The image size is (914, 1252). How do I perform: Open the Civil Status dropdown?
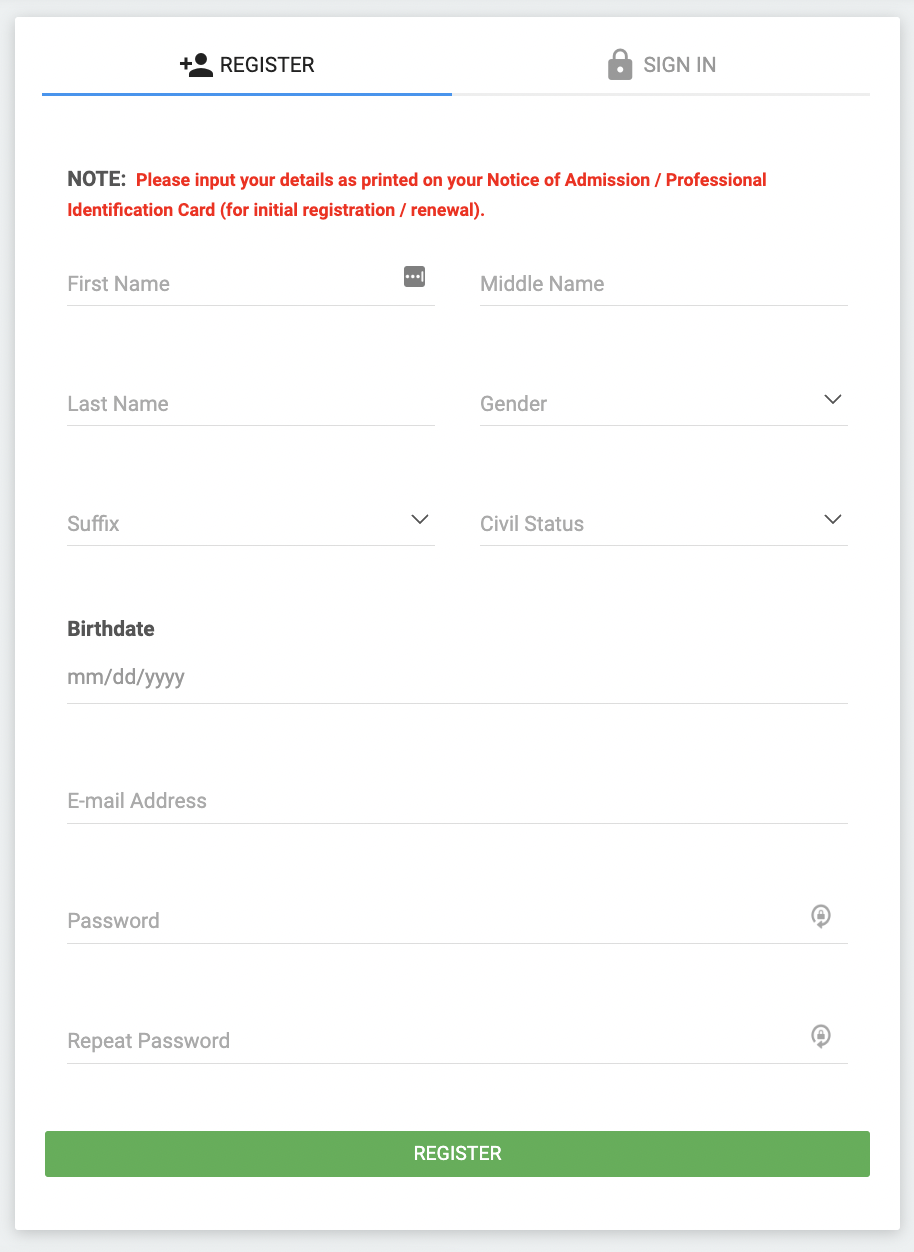pyautogui.click(x=832, y=519)
